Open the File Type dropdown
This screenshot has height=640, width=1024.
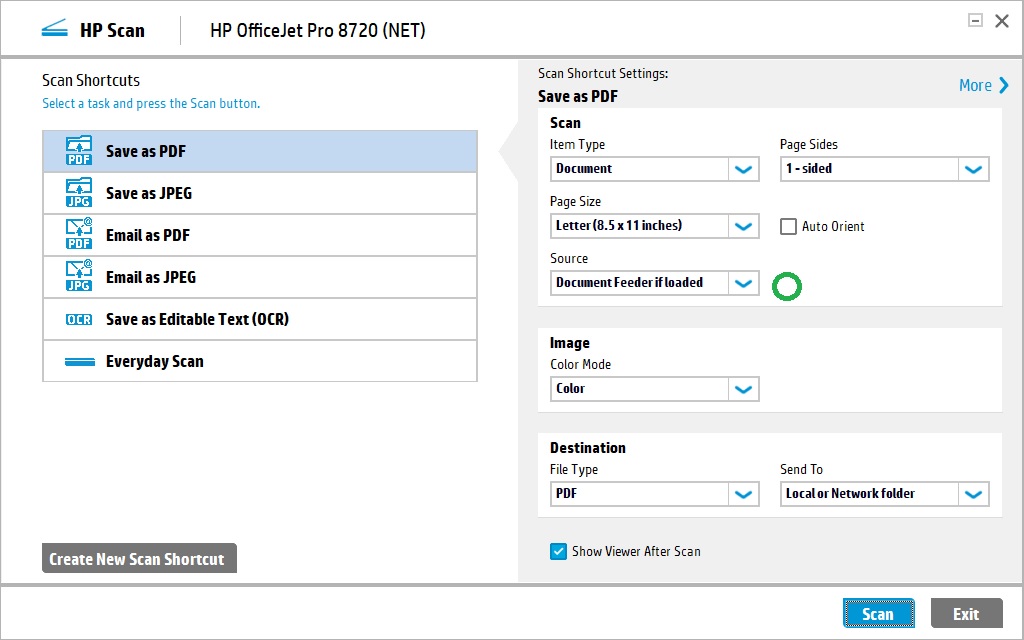(x=654, y=494)
